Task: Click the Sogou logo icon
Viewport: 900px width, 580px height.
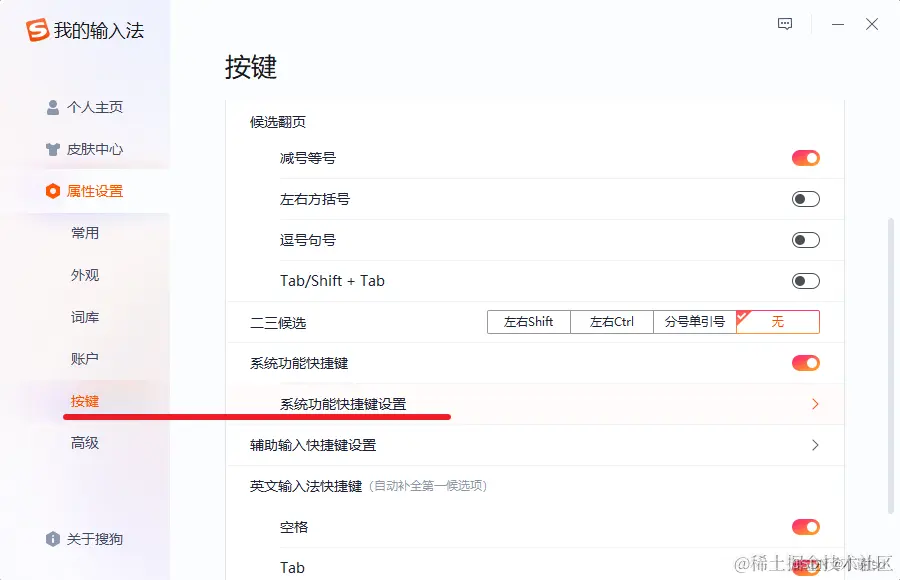Action: [37, 30]
